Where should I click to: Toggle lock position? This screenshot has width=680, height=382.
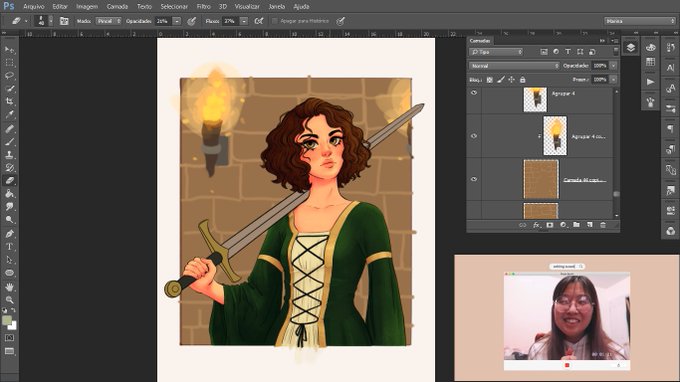[511, 80]
